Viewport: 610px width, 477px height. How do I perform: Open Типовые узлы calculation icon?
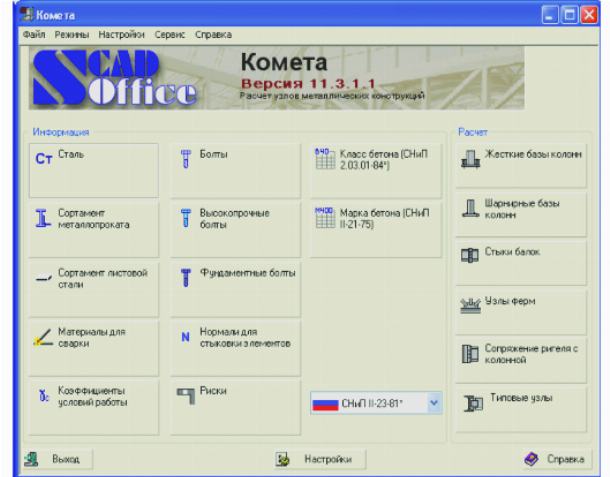(x=470, y=400)
